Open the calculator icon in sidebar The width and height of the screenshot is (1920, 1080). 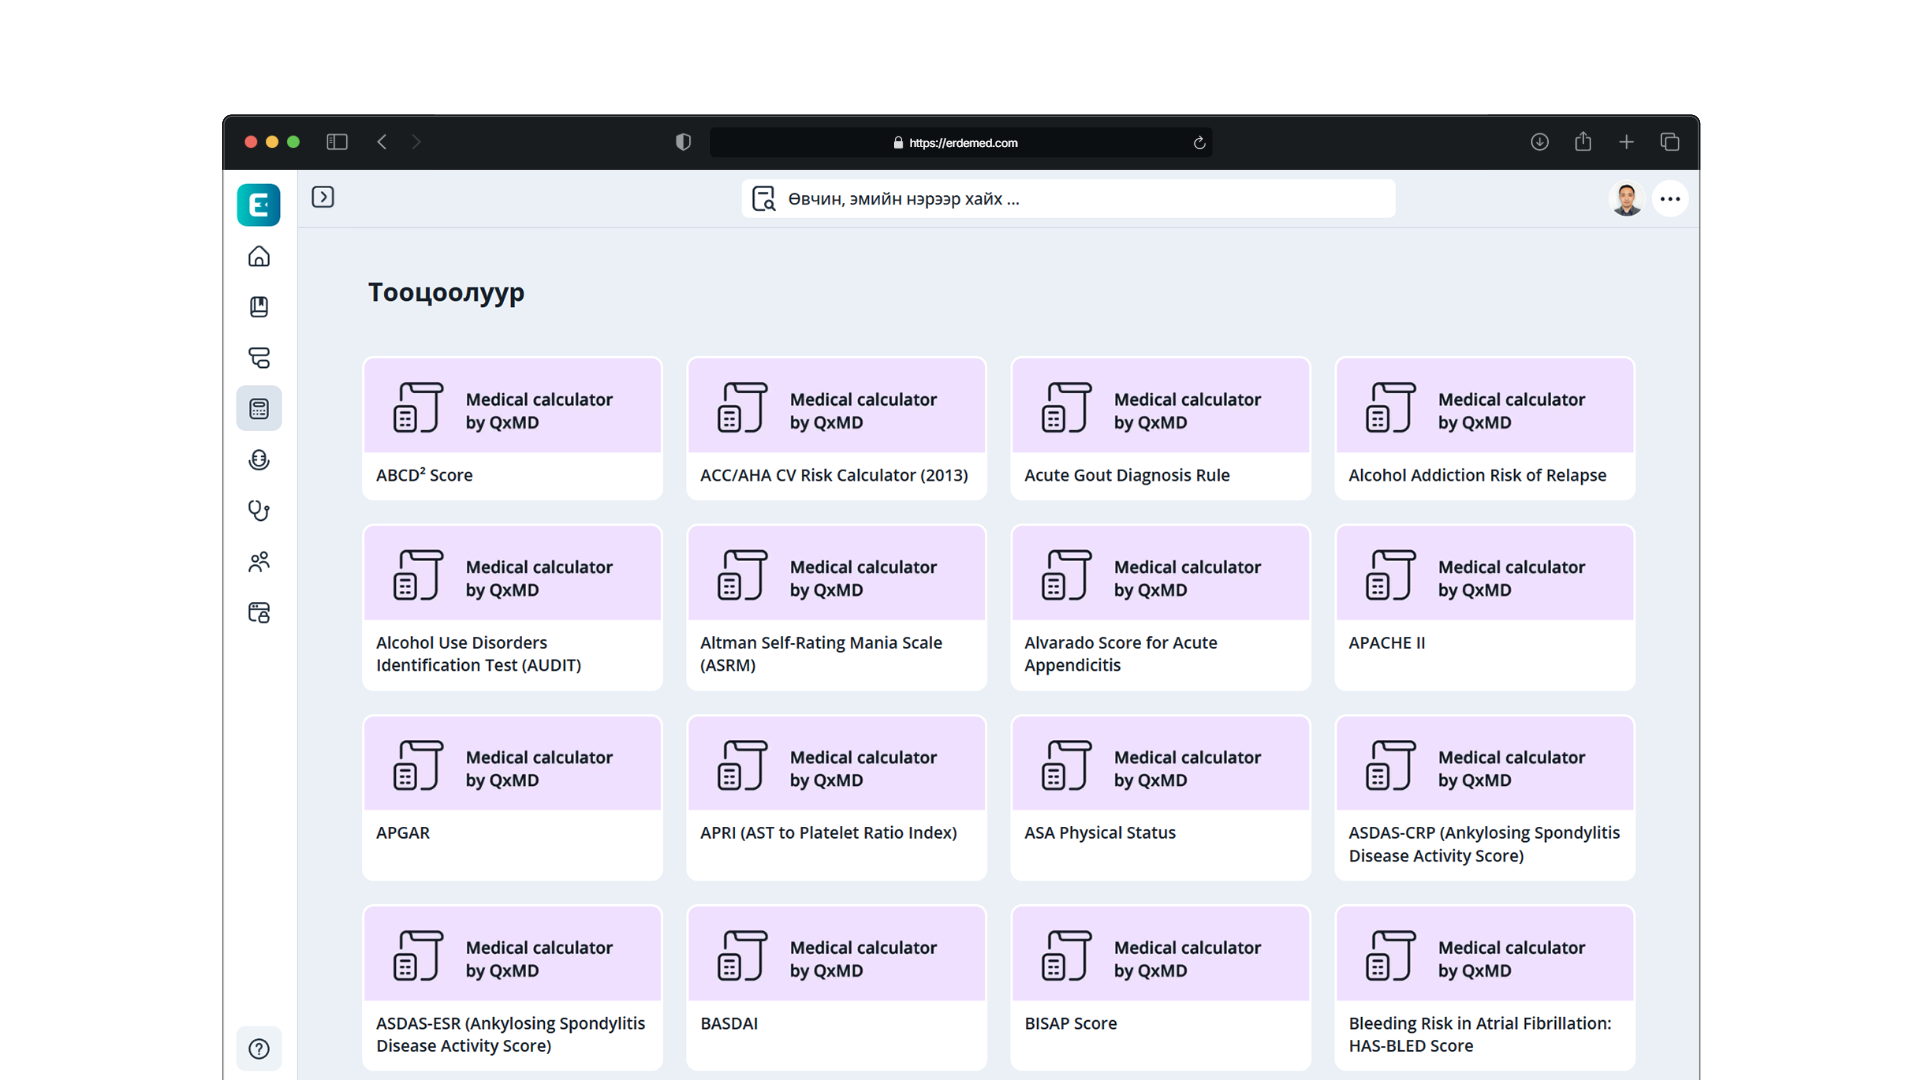click(x=259, y=409)
